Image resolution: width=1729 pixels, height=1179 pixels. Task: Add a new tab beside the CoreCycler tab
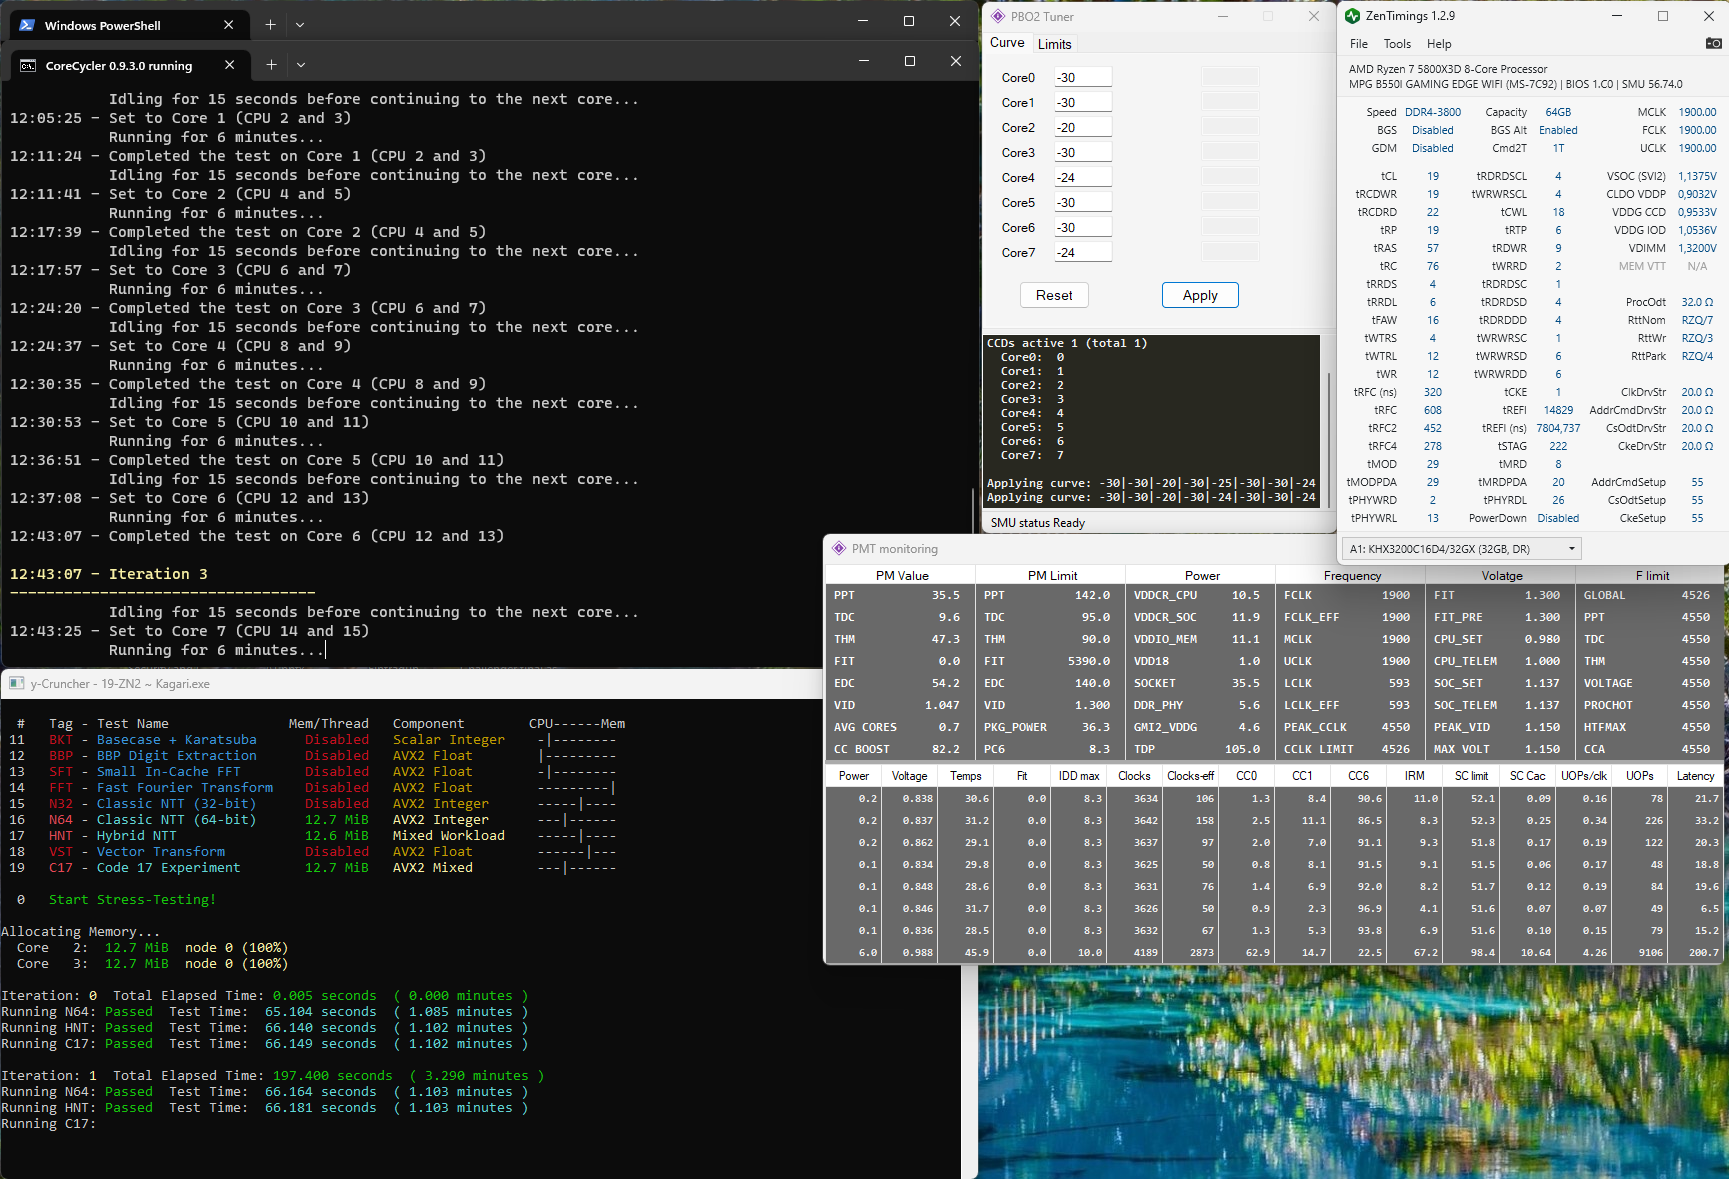coord(271,65)
